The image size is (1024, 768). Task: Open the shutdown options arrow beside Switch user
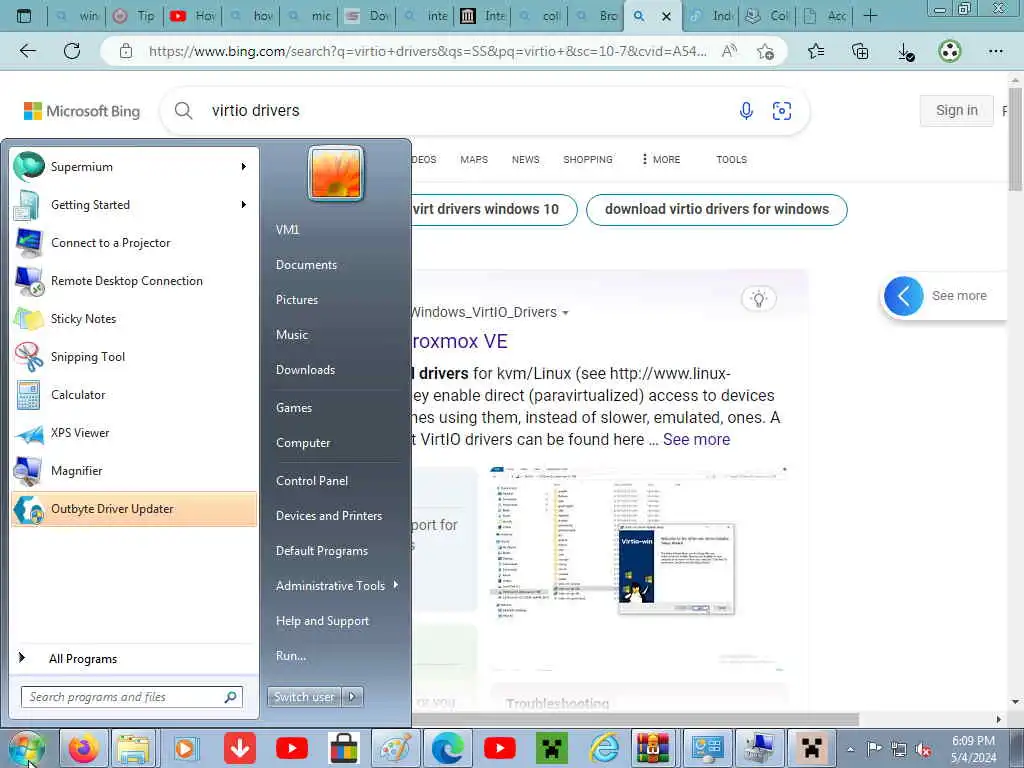coord(353,697)
